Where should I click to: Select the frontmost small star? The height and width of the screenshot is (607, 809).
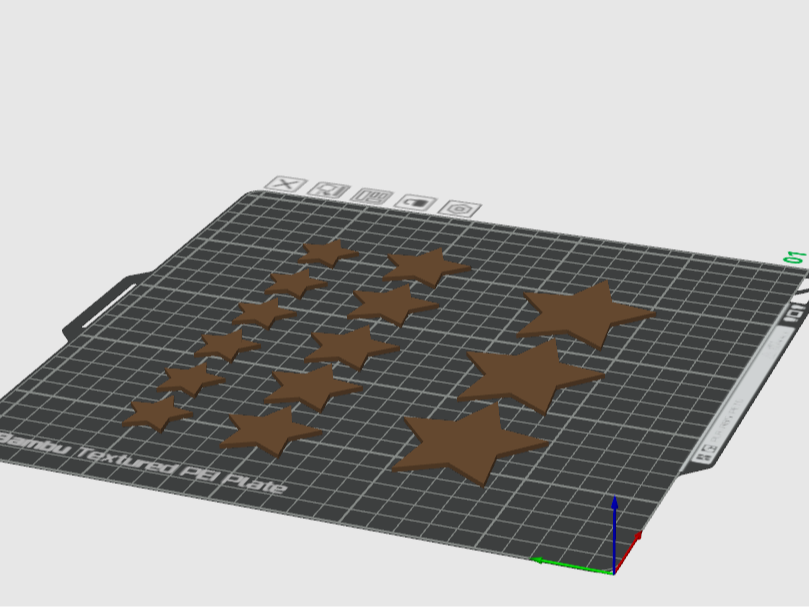pyautogui.click(x=157, y=413)
